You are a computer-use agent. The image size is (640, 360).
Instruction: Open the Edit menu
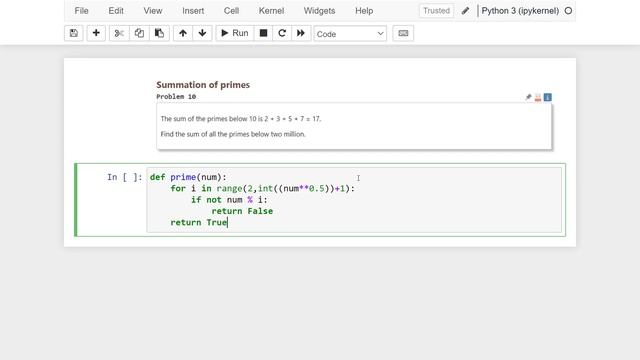point(116,11)
